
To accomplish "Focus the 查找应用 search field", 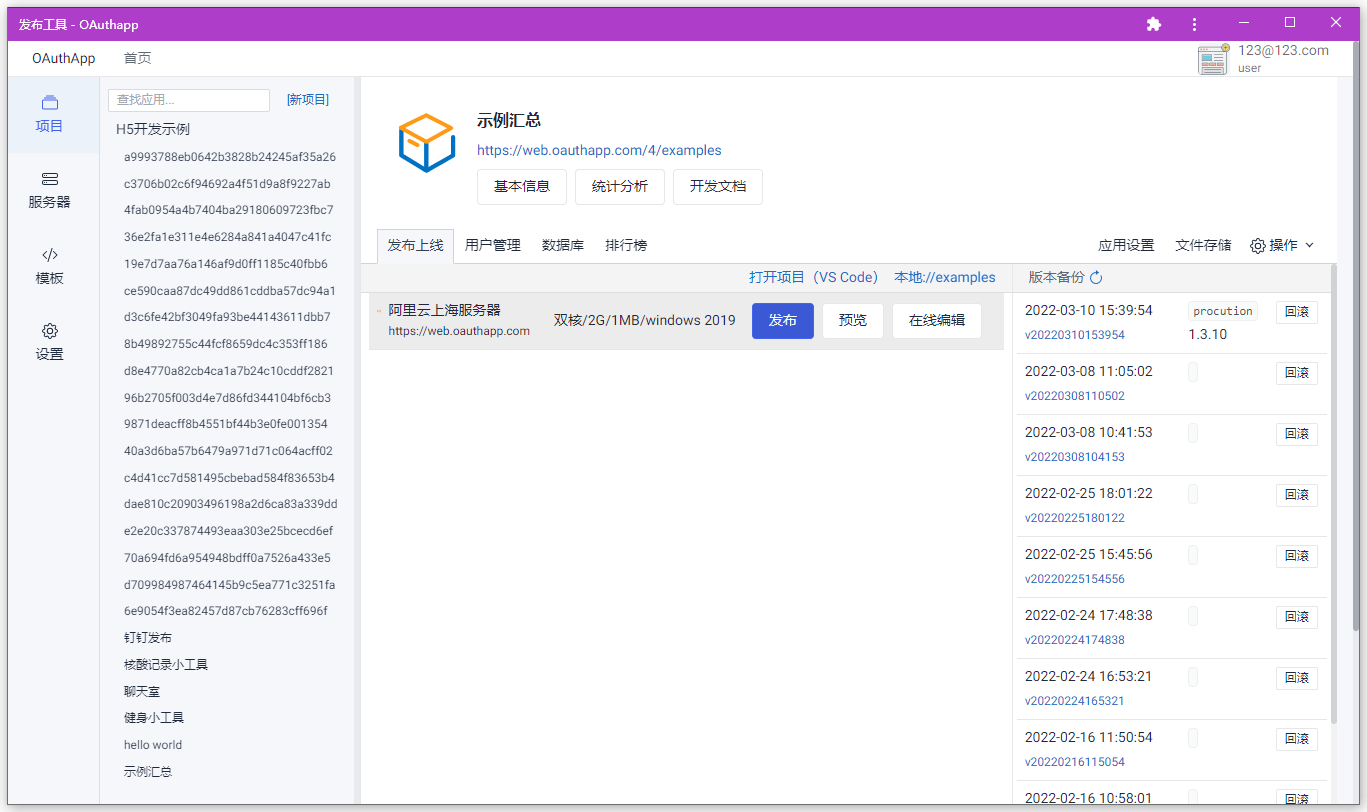I will coord(189,100).
